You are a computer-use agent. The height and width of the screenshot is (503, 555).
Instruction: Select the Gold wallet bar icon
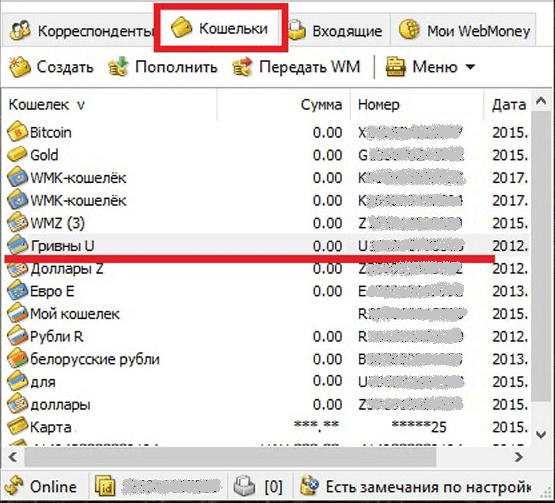click(x=17, y=155)
